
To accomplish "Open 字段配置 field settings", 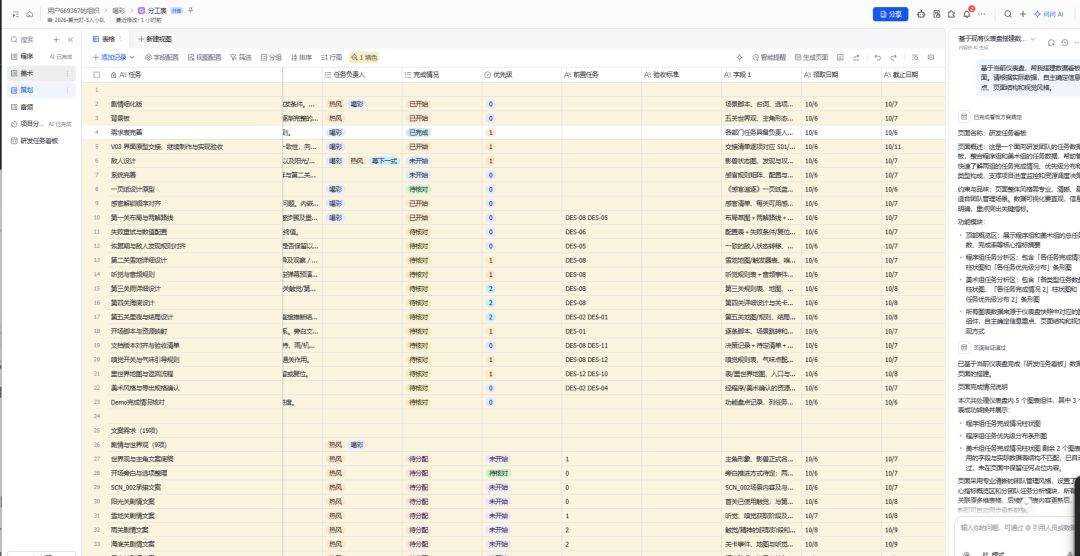I will tap(161, 57).
